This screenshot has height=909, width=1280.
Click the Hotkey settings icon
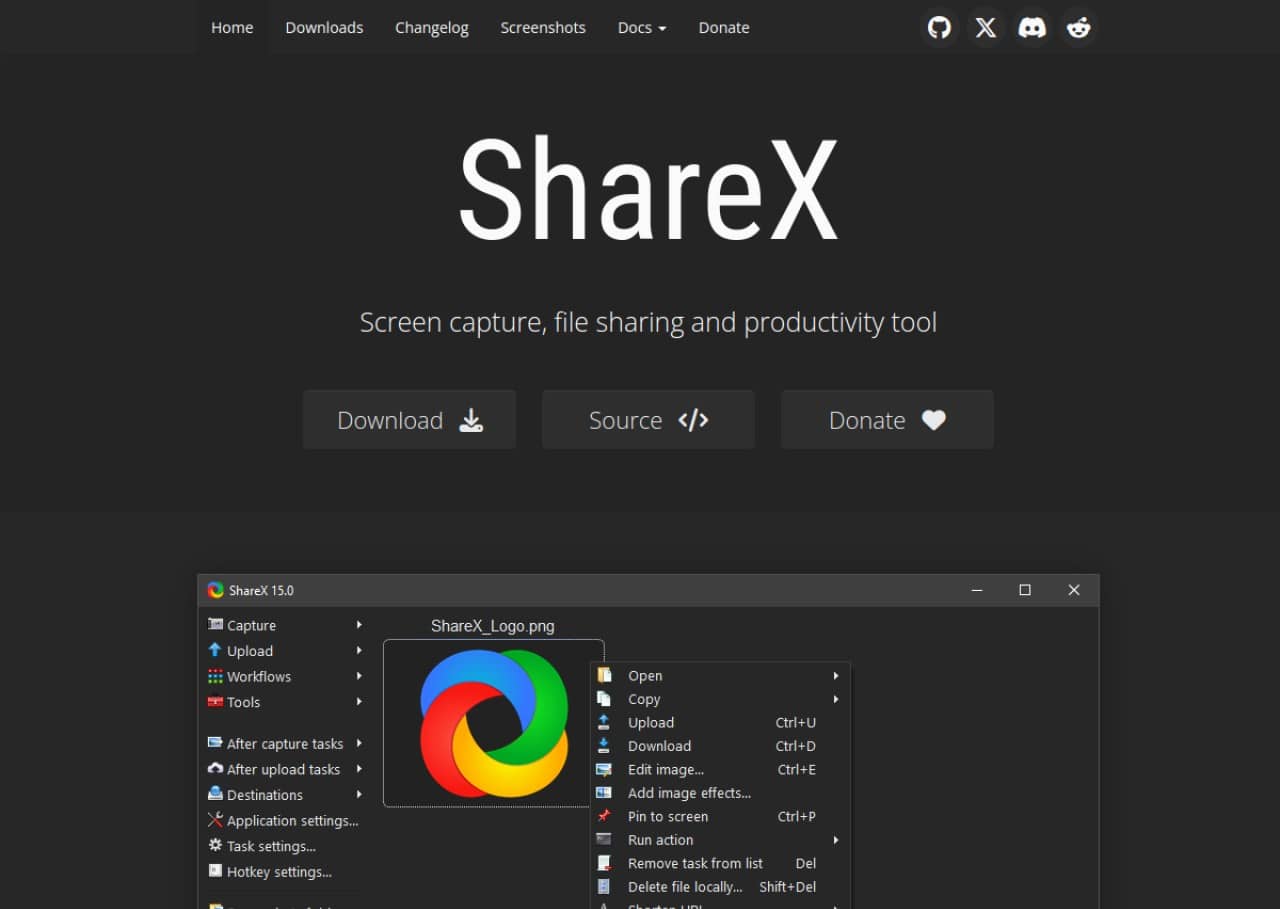215,871
